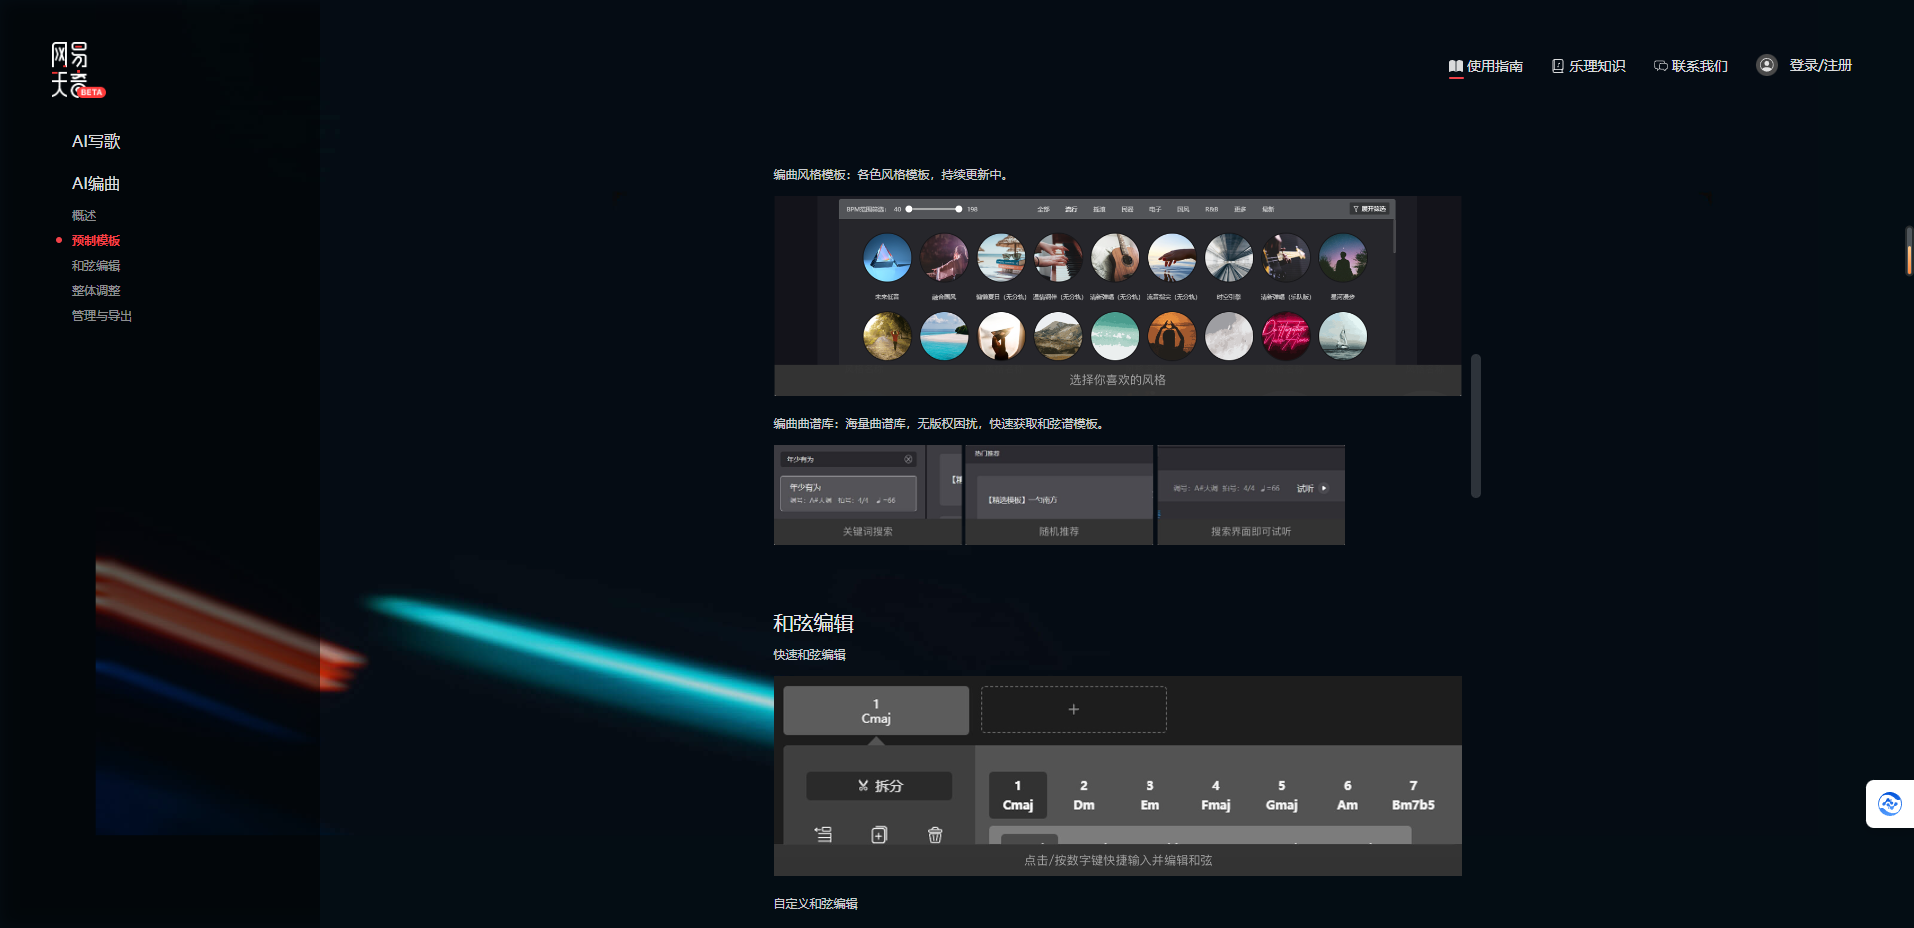
Task: Click the 拆分 scissors split button
Action: [x=879, y=786]
